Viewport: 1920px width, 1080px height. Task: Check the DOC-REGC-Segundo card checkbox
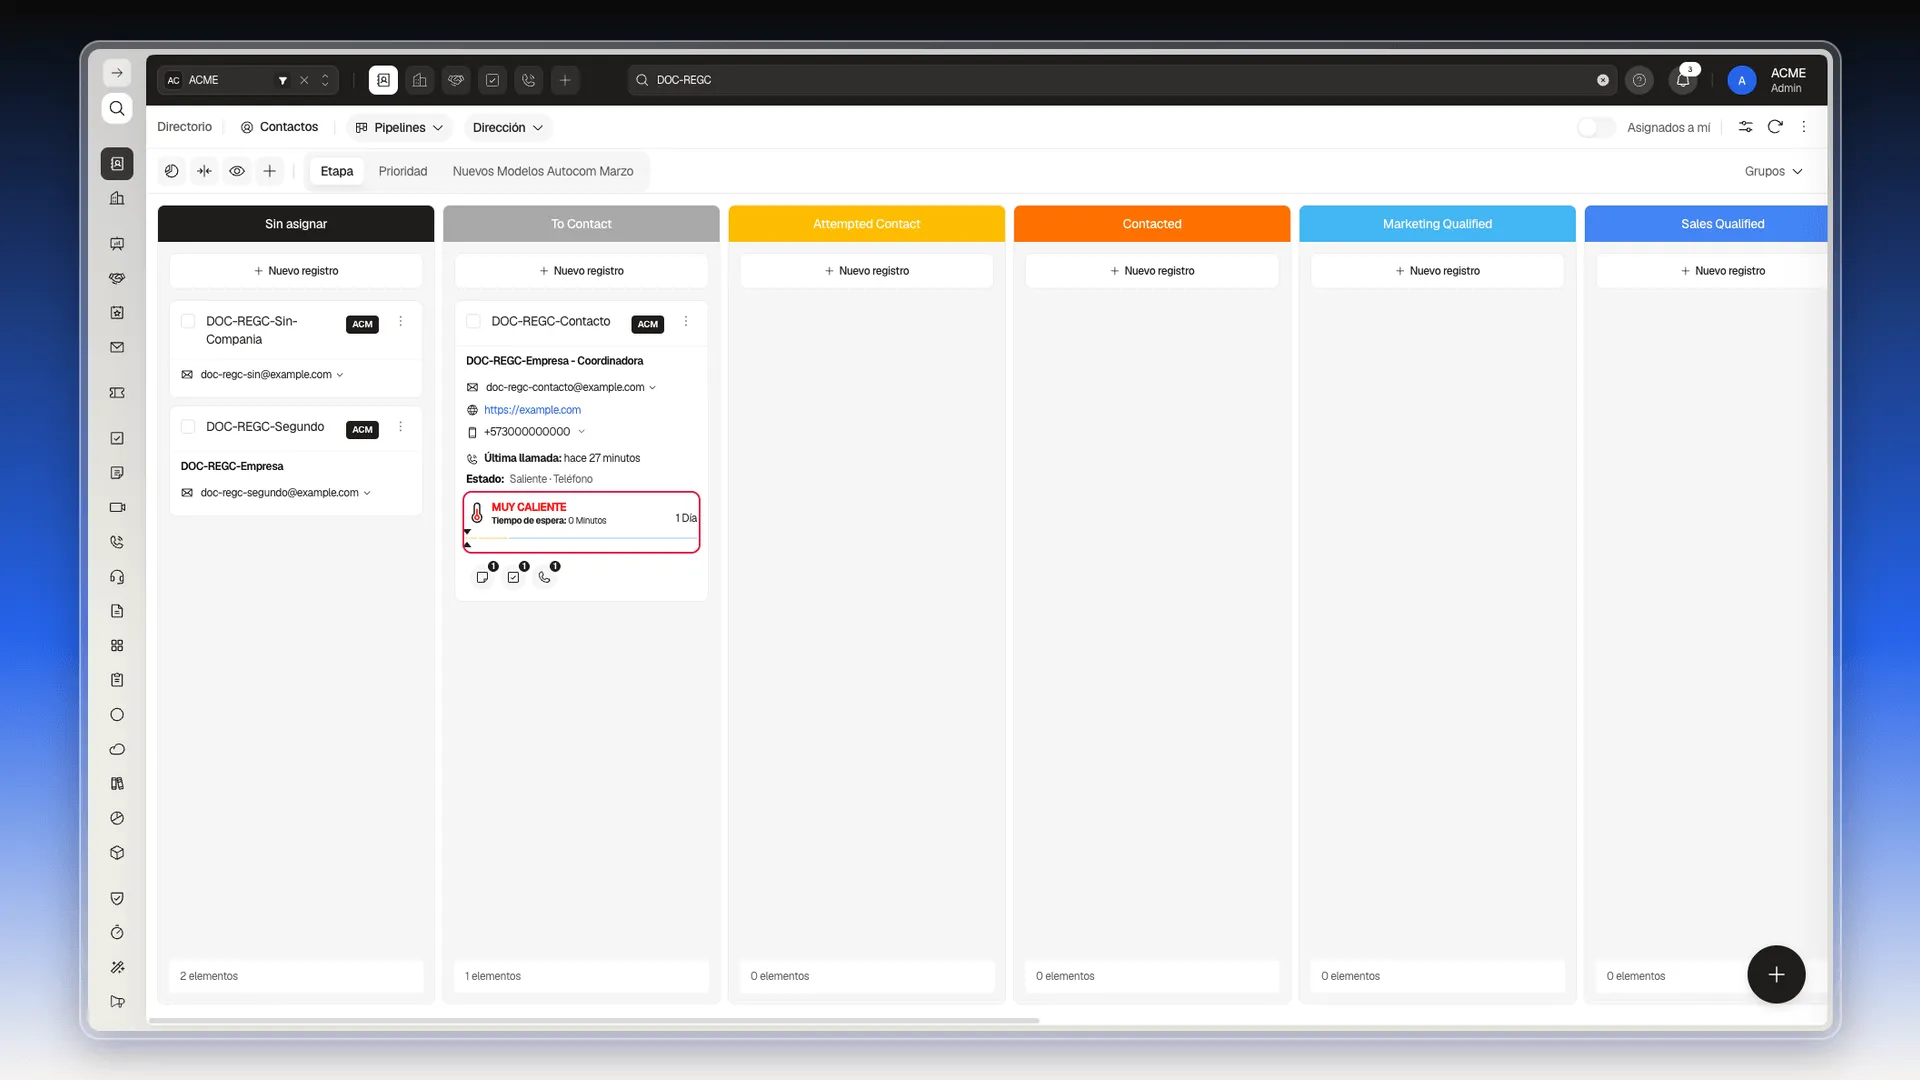point(188,427)
